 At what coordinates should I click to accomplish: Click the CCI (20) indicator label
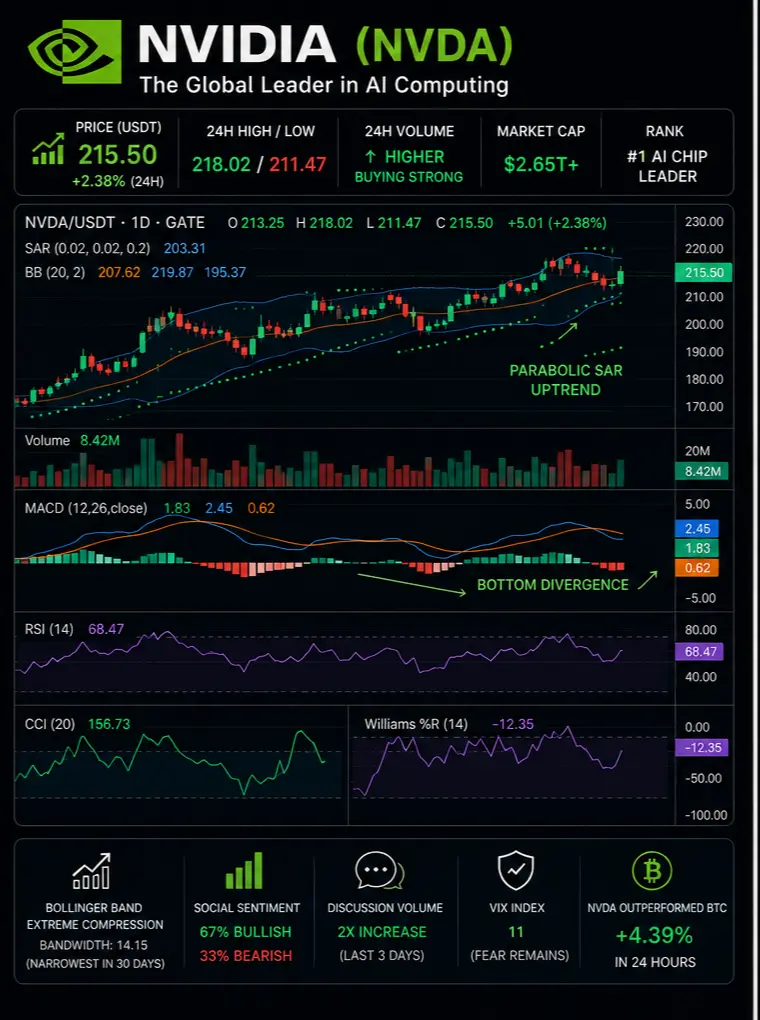51,724
